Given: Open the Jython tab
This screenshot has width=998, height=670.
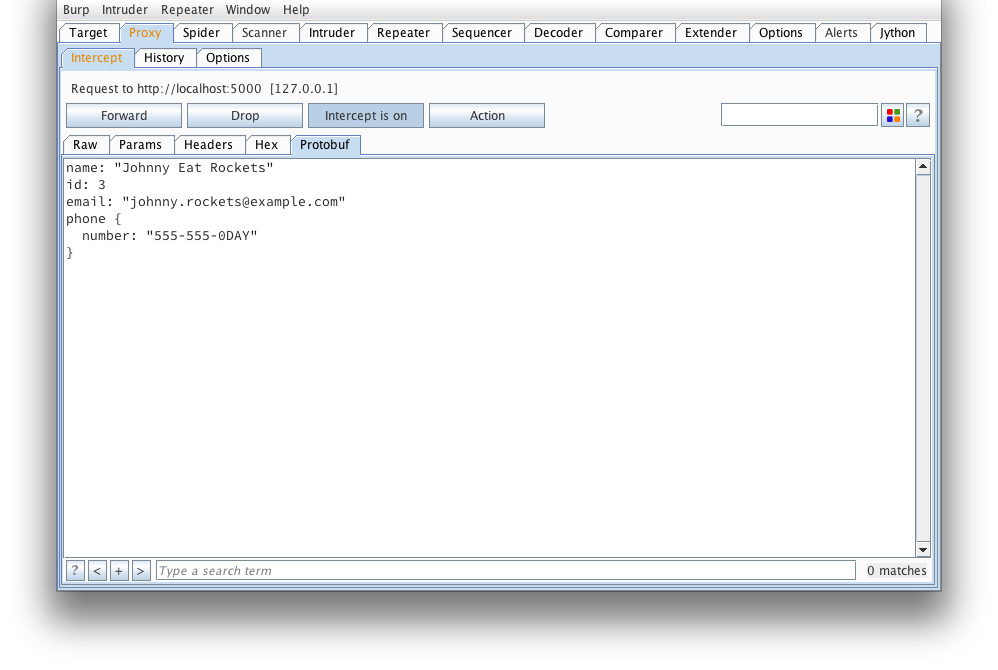Looking at the screenshot, I should pos(897,33).
